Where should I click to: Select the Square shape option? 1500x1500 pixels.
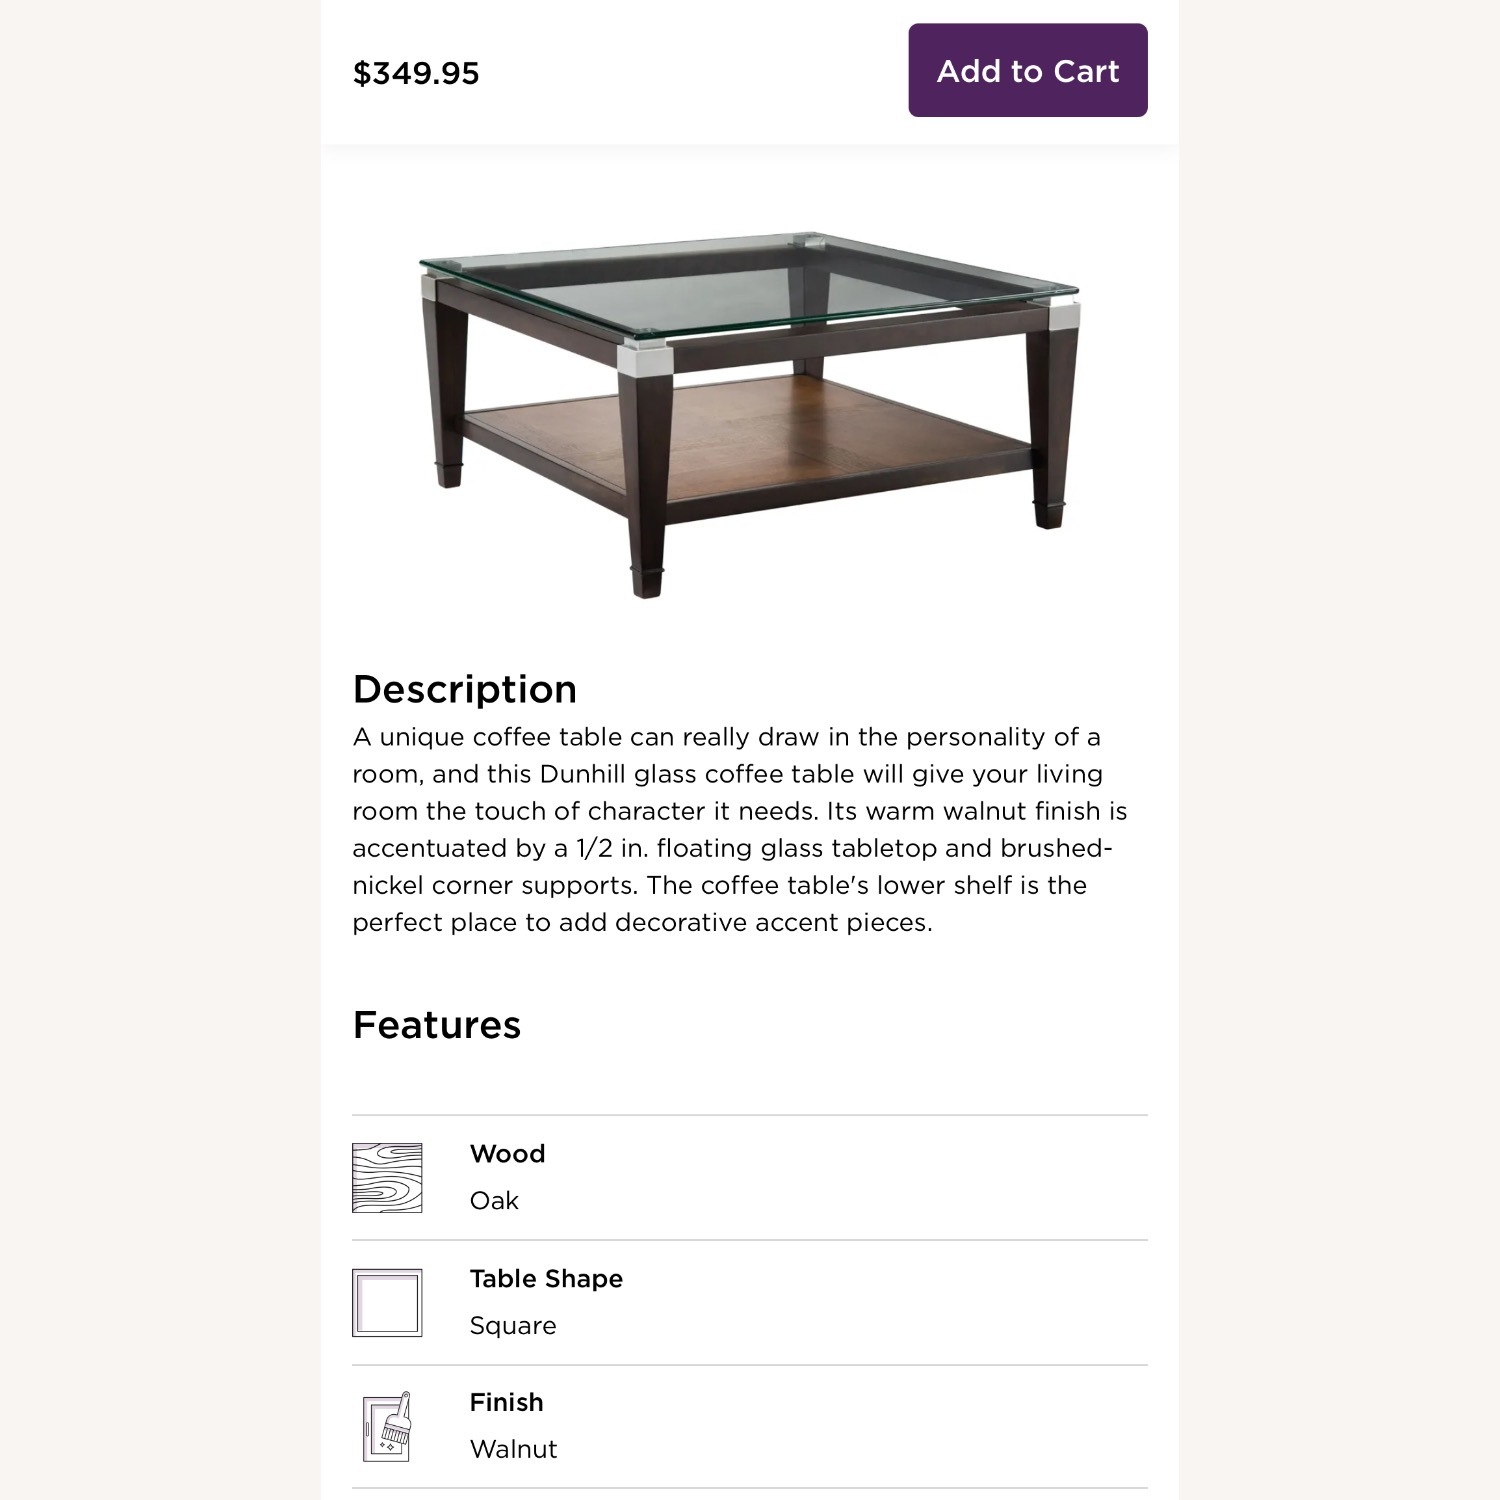pyautogui.click(x=513, y=1325)
